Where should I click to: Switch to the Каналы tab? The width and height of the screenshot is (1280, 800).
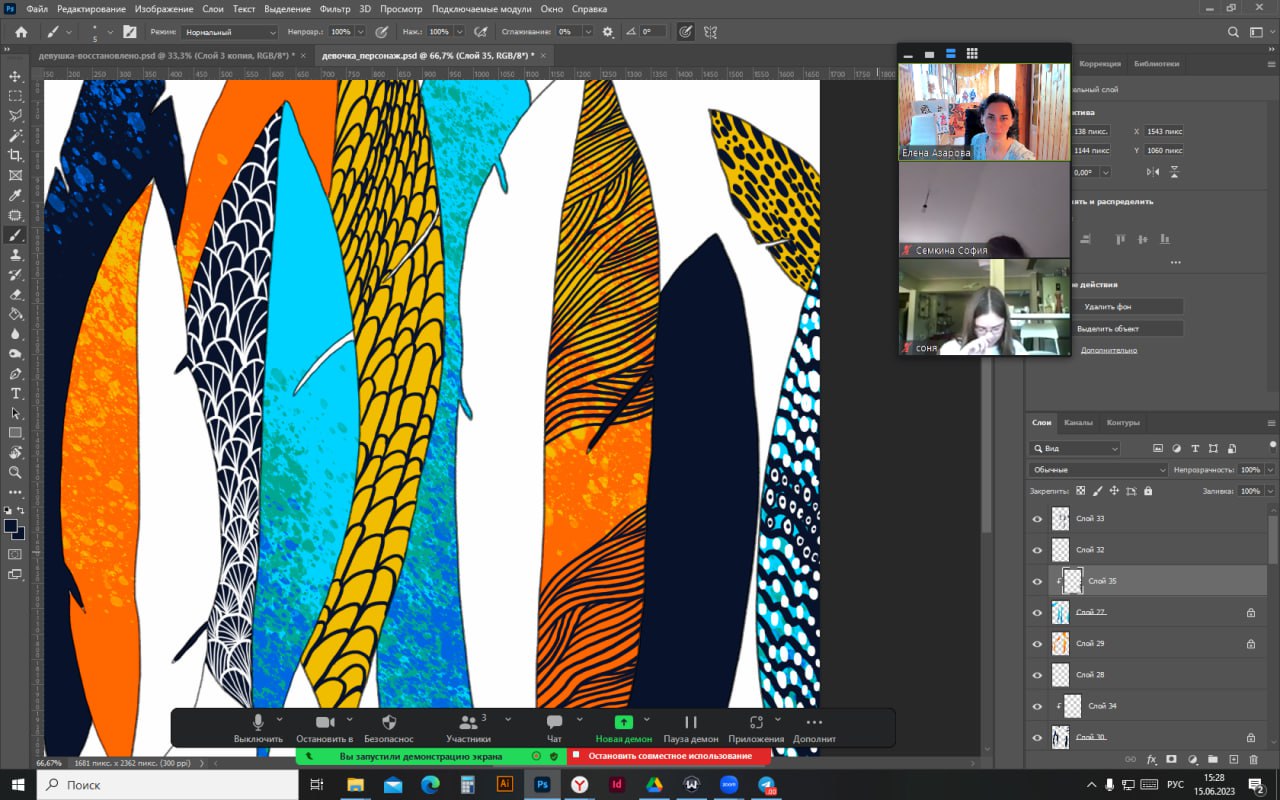[1078, 423]
